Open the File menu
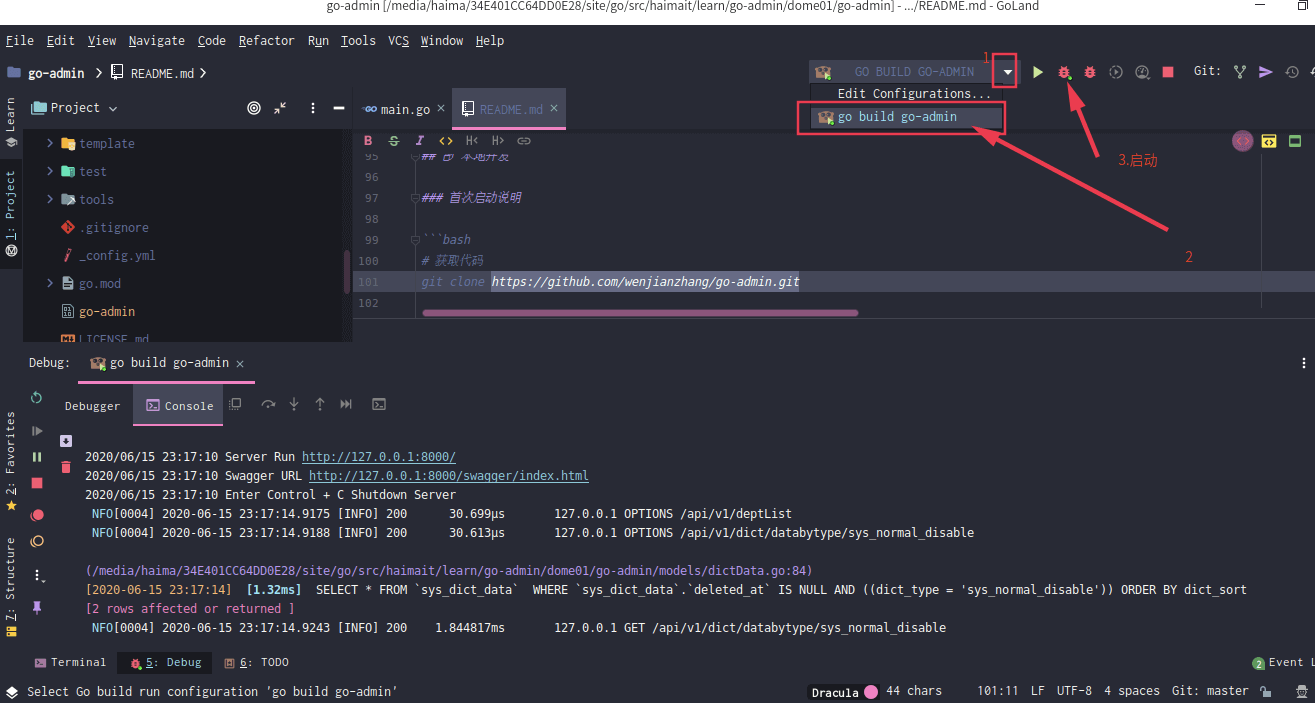 pyautogui.click(x=20, y=41)
